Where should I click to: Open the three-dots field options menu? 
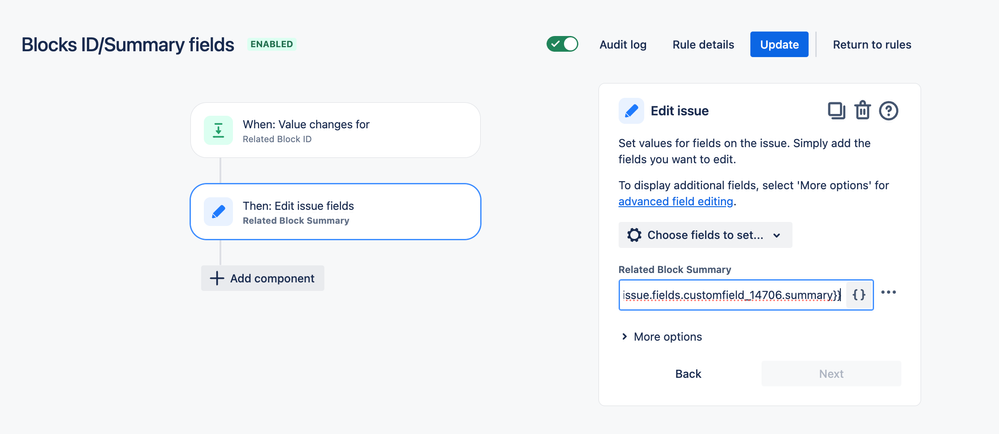[x=889, y=293]
